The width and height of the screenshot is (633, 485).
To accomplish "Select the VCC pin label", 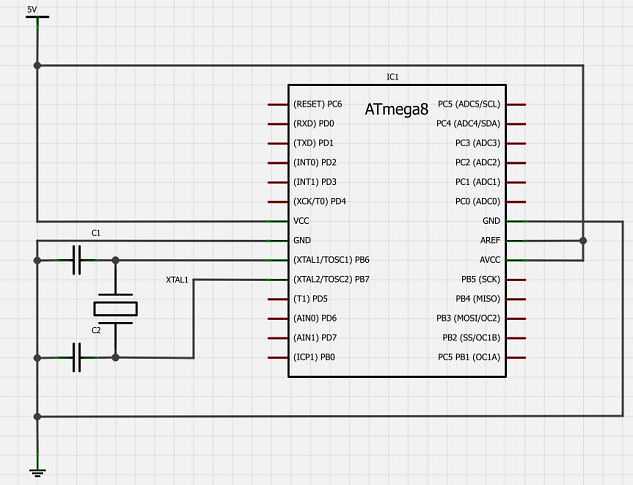I will tap(301, 221).
